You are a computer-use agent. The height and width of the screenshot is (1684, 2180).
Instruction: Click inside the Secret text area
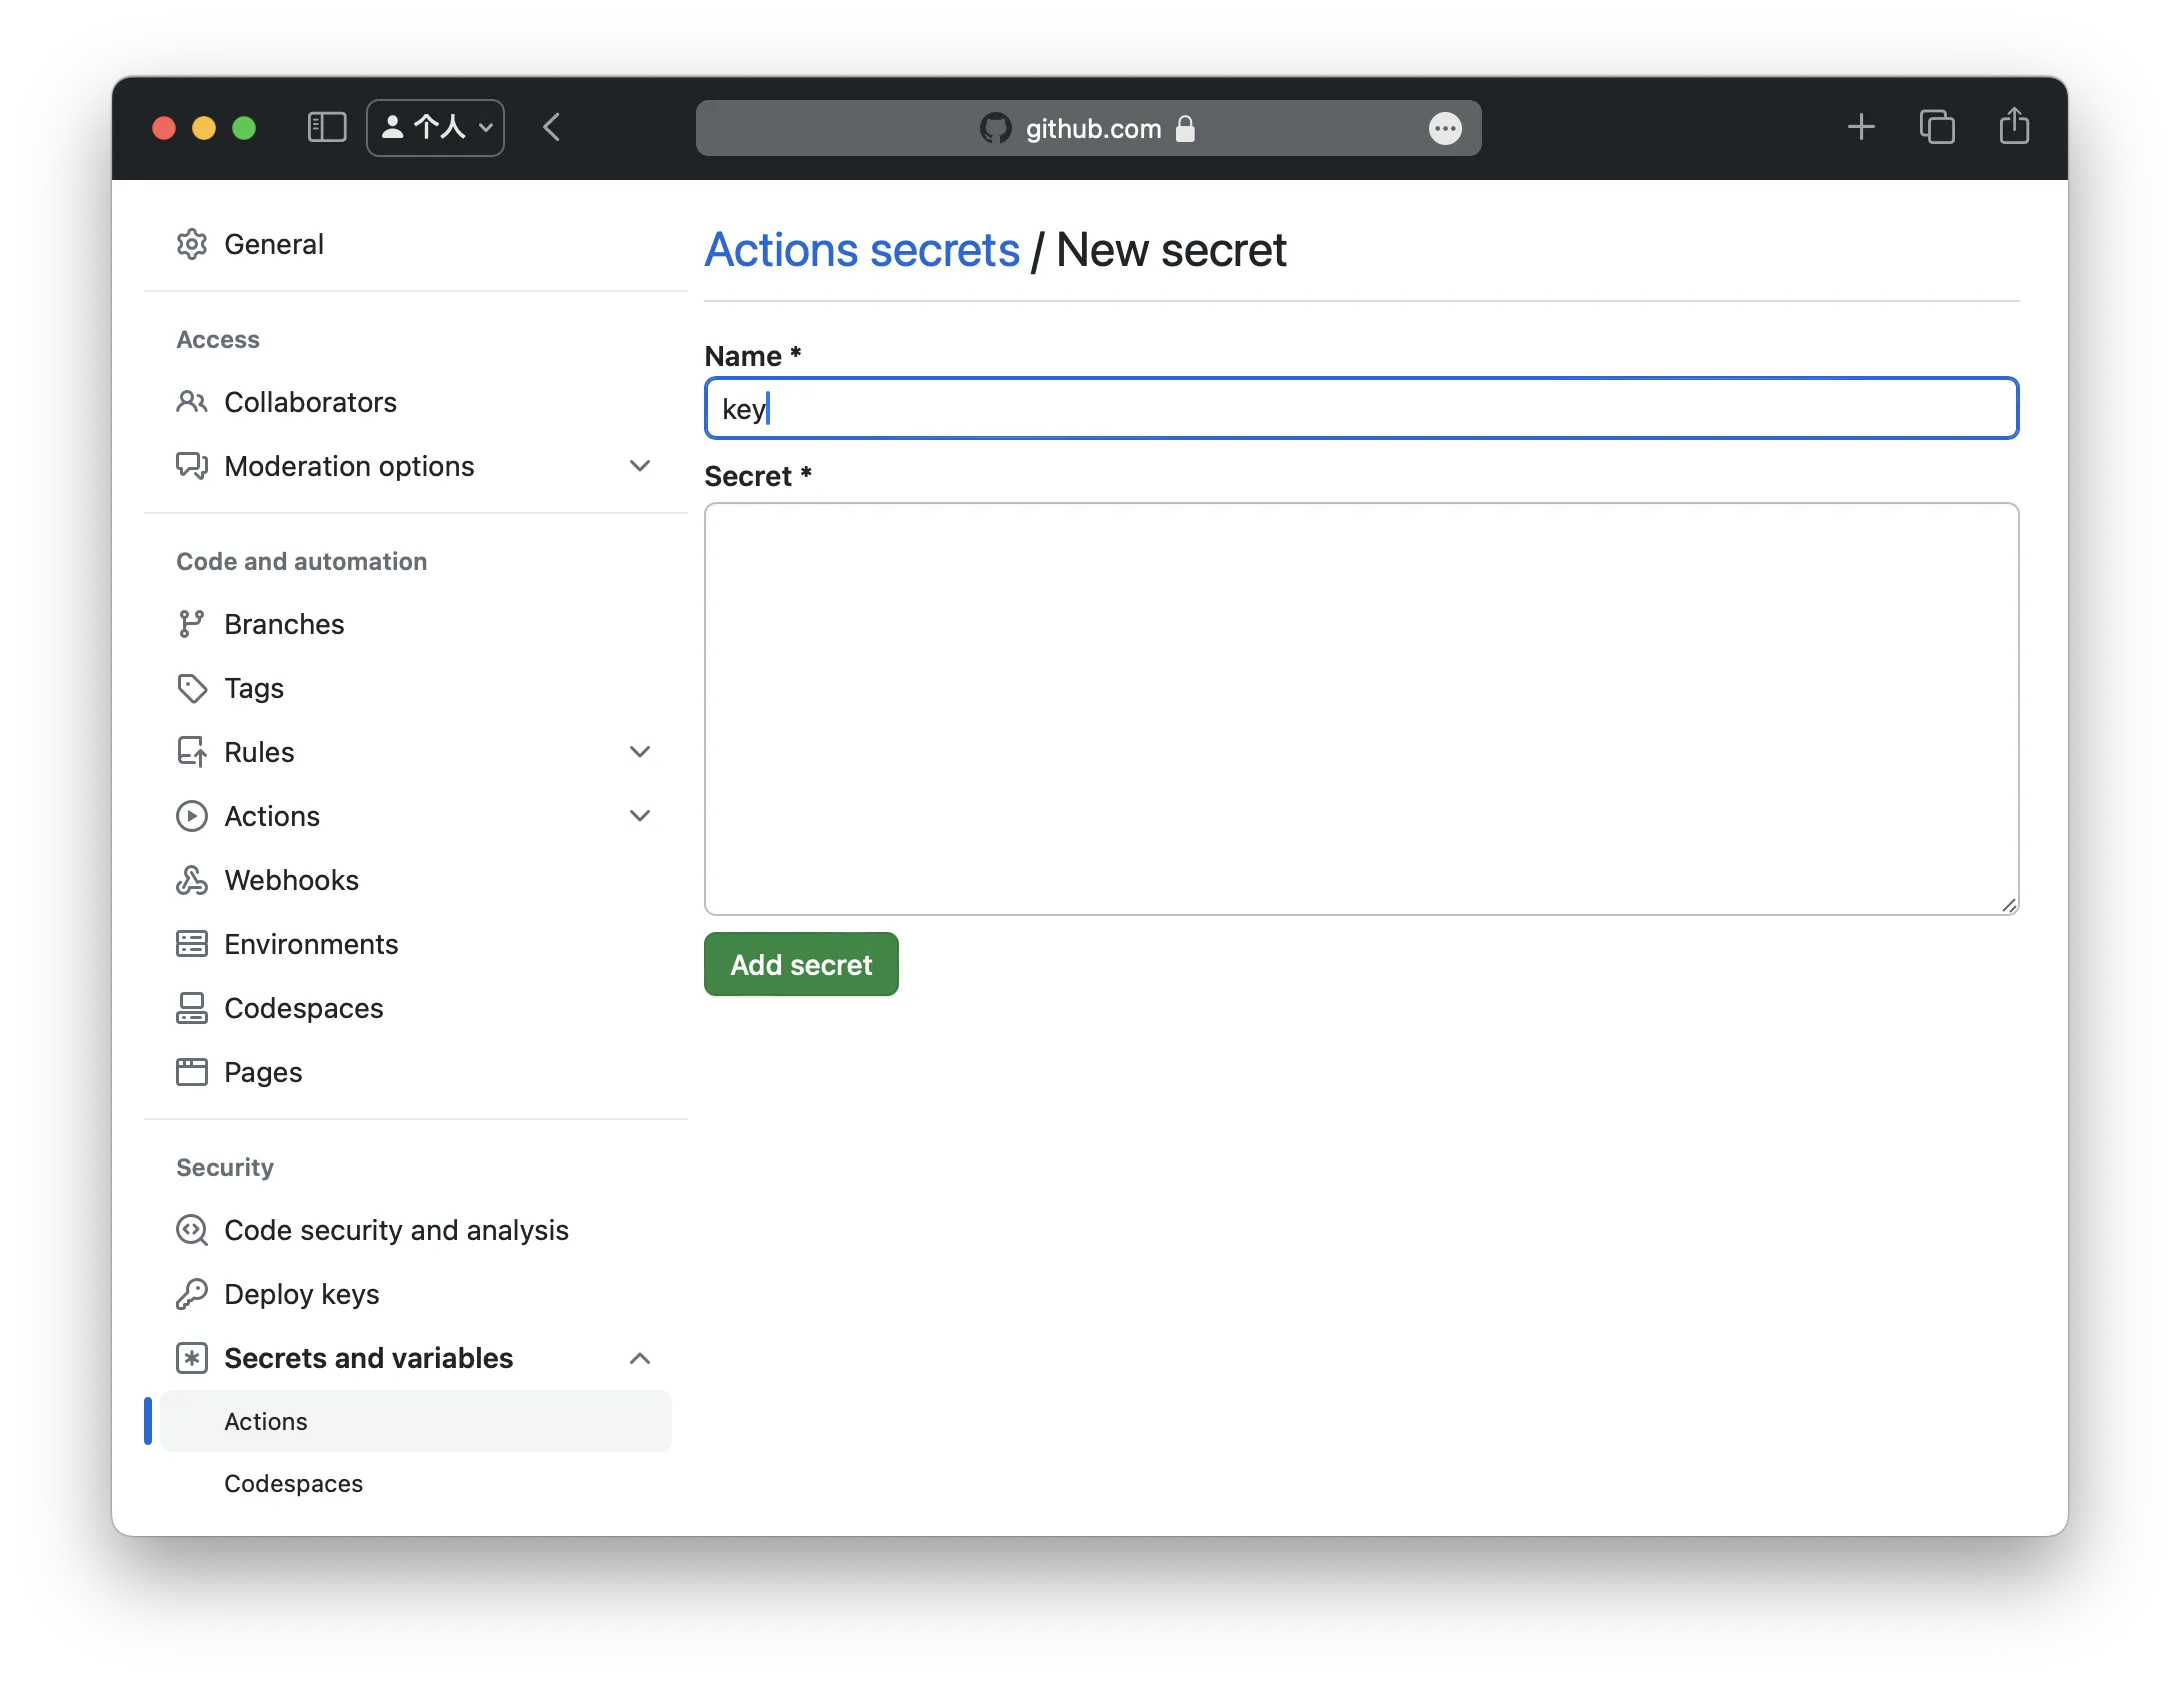click(1360, 708)
